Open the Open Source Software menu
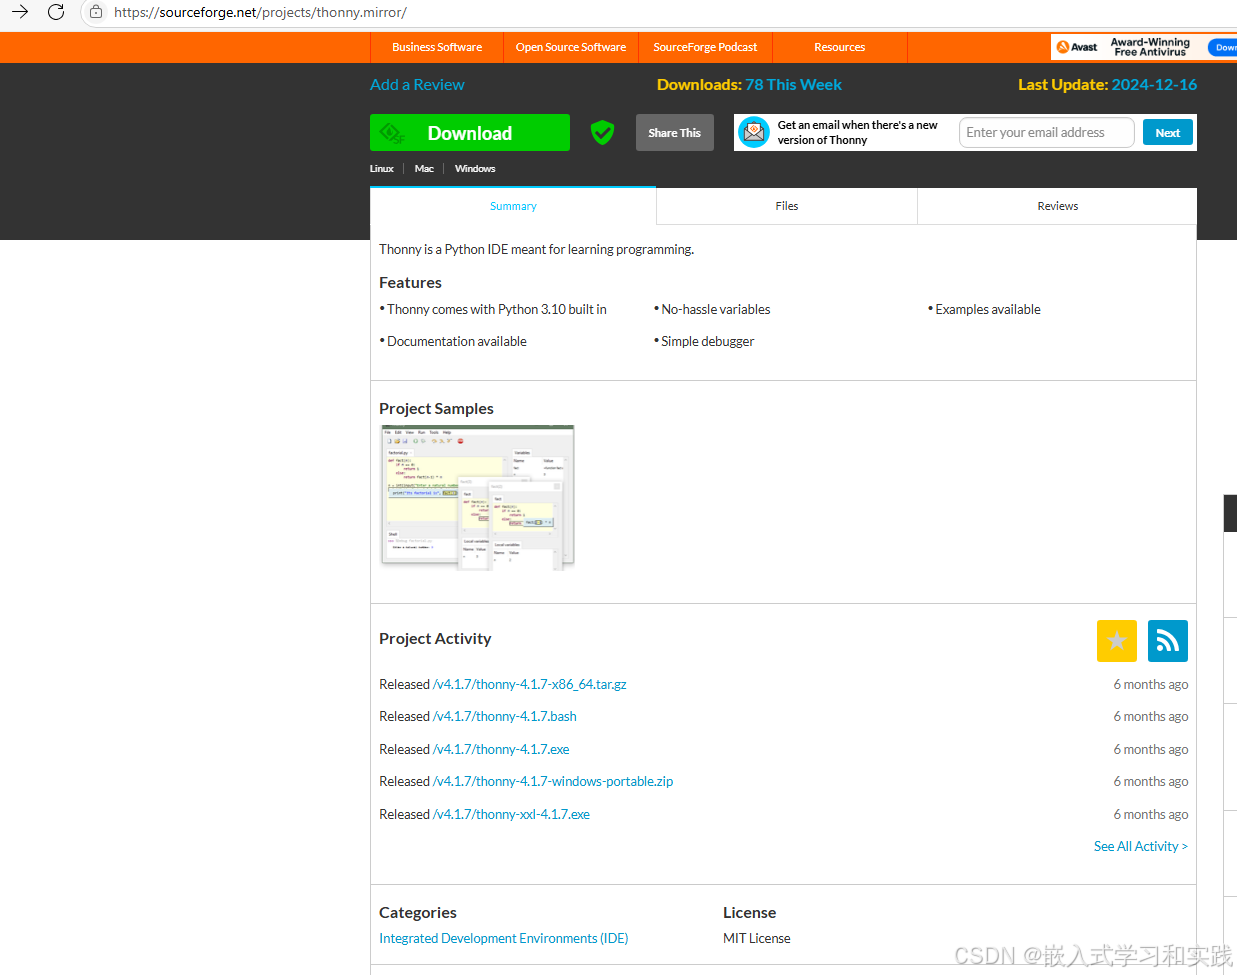 coord(571,47)
